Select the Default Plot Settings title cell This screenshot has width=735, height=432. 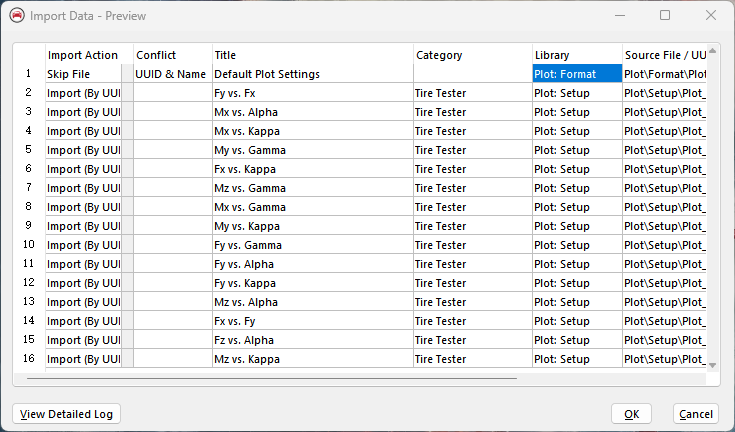(312, 74)
